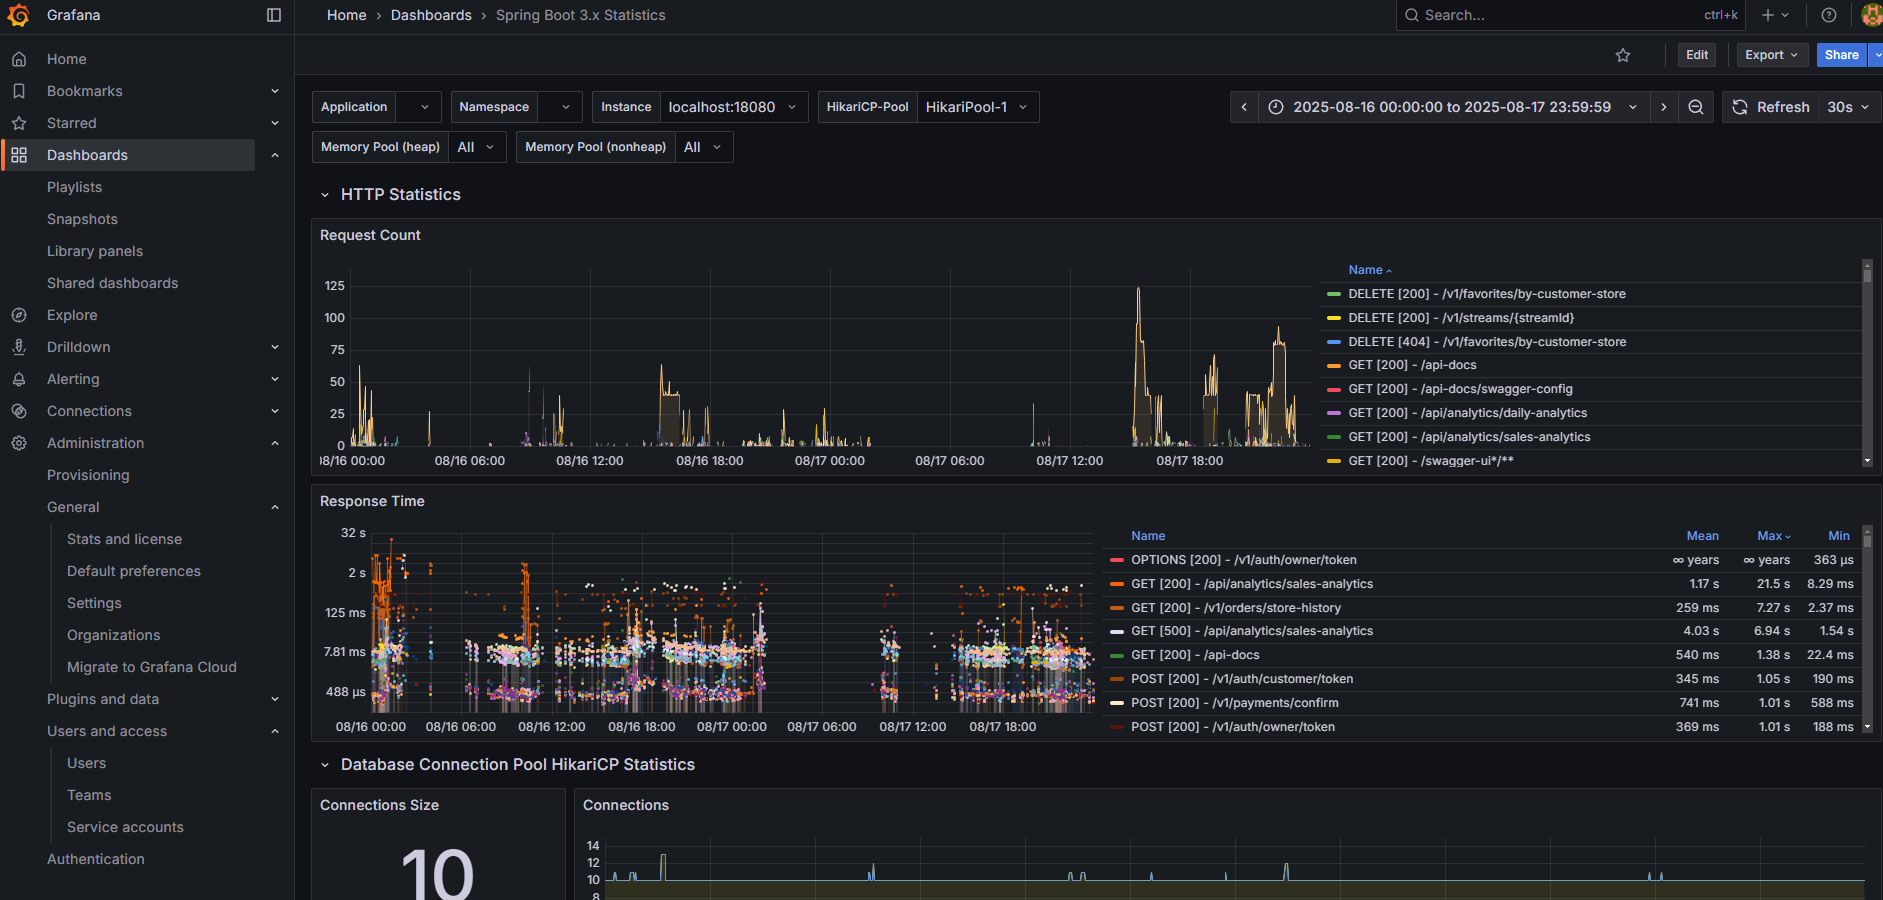Open Snapshots in the sidebar
The width and height of the screenshot is (1883, 900).
(82, 219)
